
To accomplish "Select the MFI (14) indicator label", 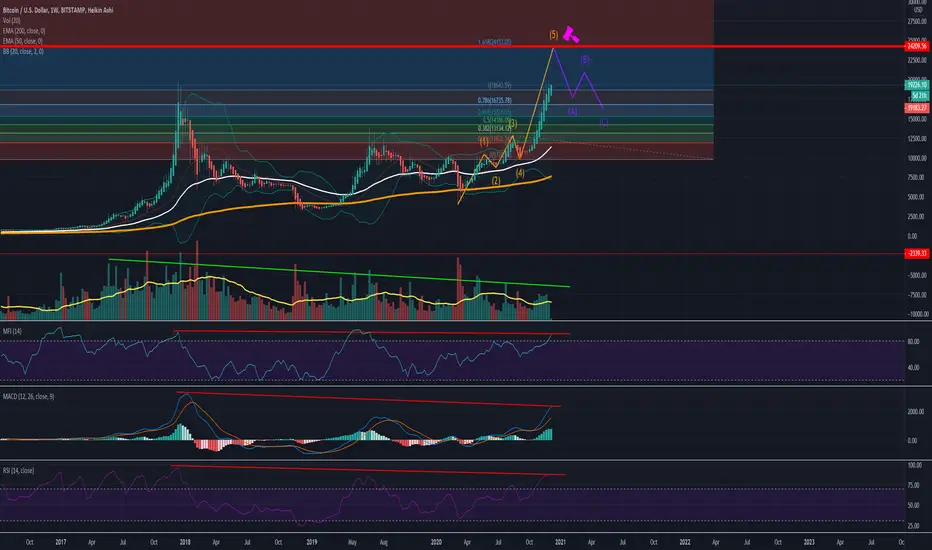I will (x=12, y=331).
